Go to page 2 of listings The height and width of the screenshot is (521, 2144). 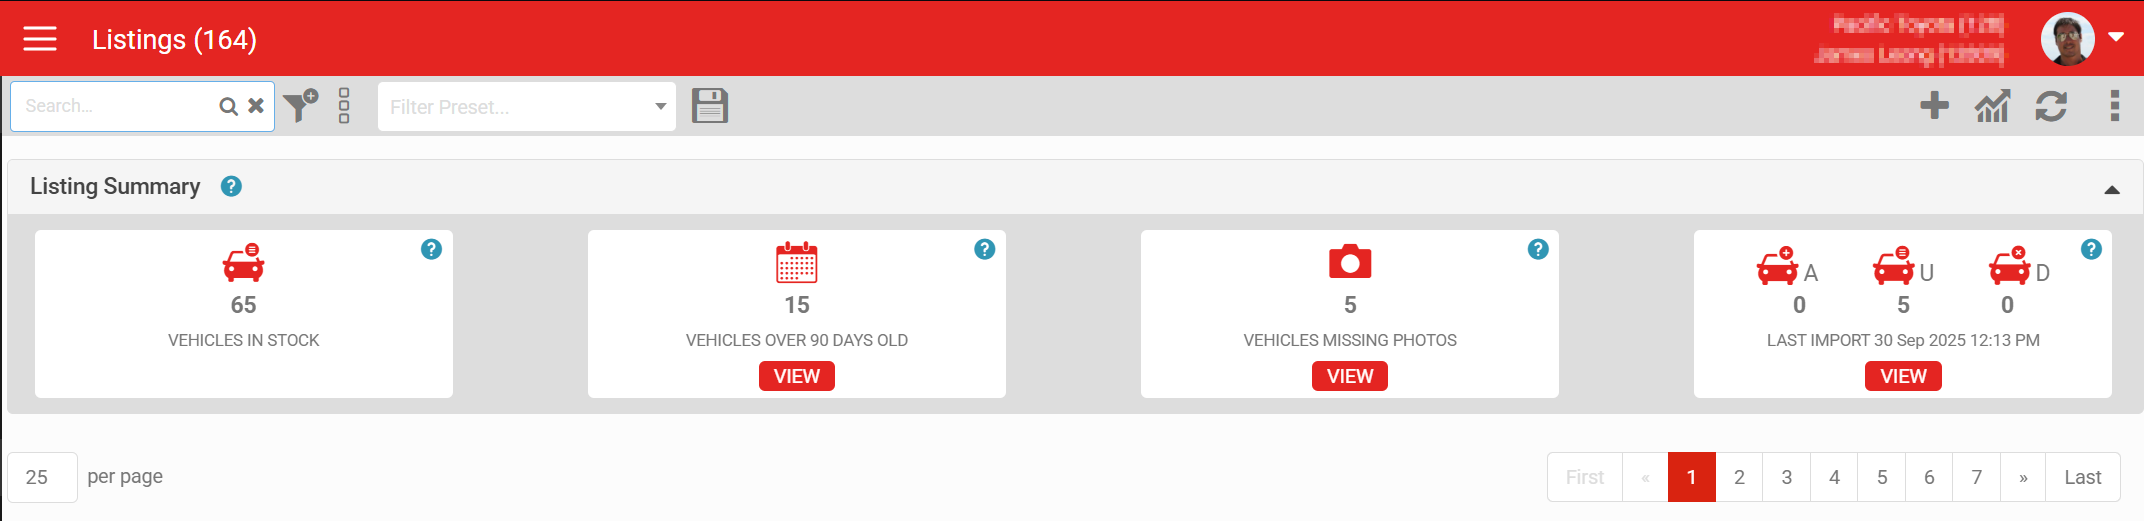1739,477
